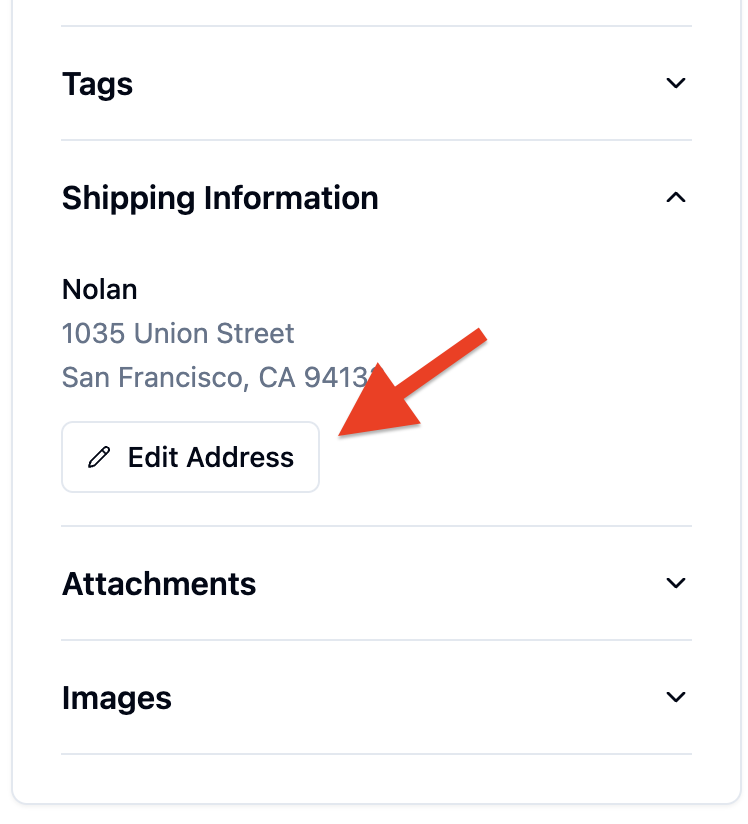The height and width of the screenshot is (824, 748).
Task: Open the Attachments section heading
Action: point(159,584)
